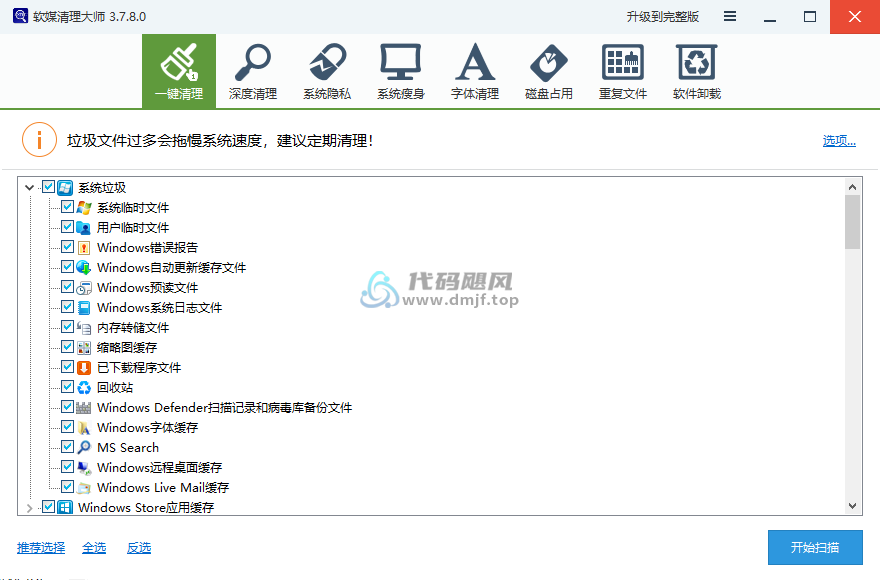
Task: Click the Windows预读文件 icon
Action: pyautogui.click(x=84, y=288)
